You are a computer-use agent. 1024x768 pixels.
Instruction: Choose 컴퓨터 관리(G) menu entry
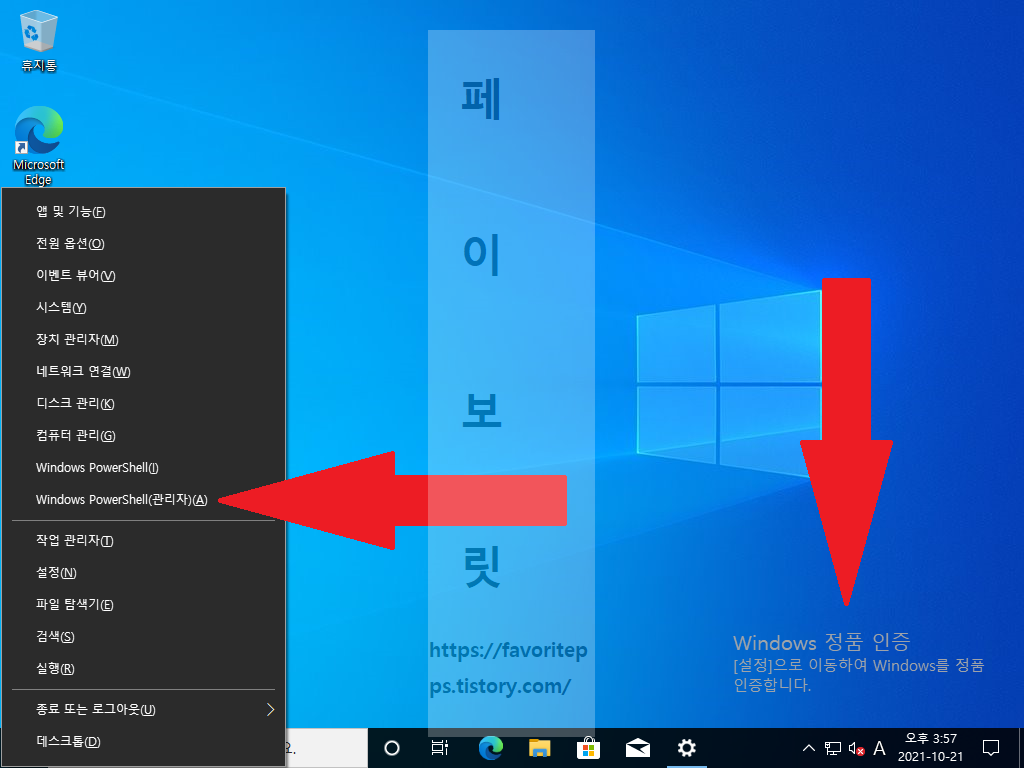[144, 436]
